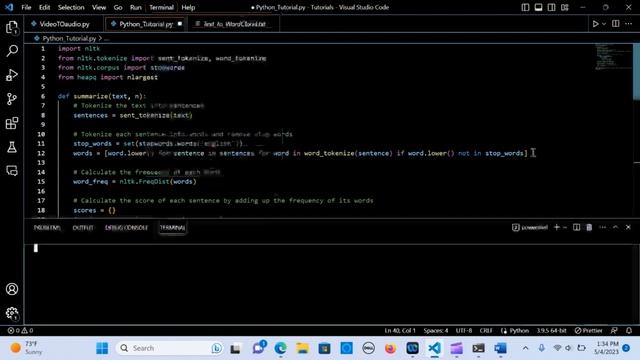Image resolution: width=640 pixels, height=360 pixels.
Task: Click into the terminal input area
Action: [331, 284]
